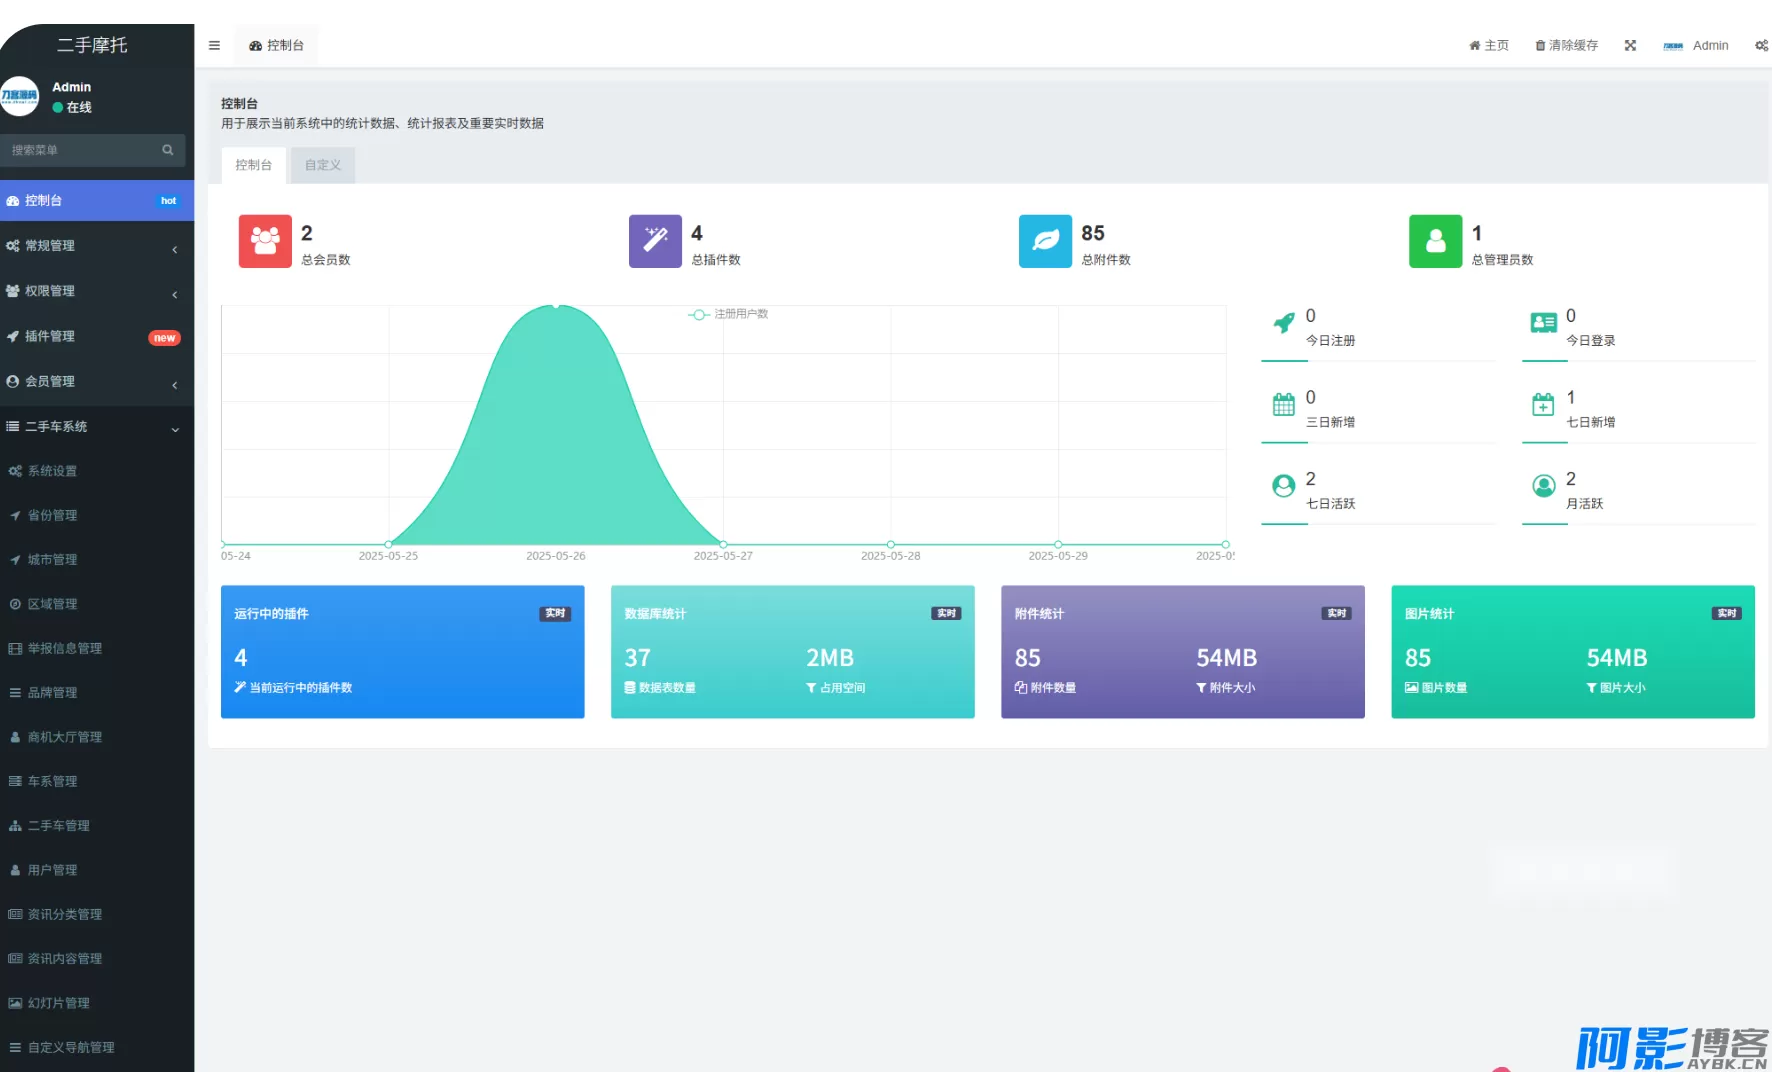Click the rocket icon for today's registrations

click(x=1284, y=323)
